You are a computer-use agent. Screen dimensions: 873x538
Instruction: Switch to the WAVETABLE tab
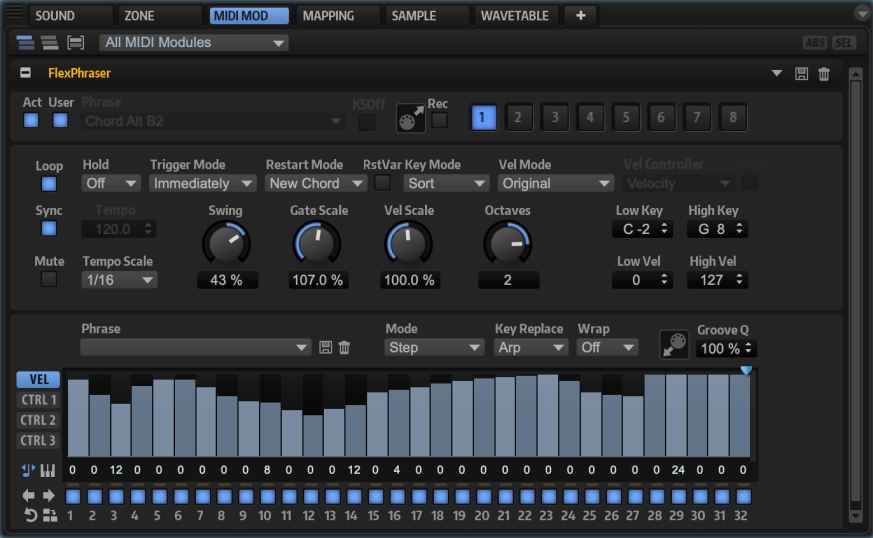pos(514,16)
